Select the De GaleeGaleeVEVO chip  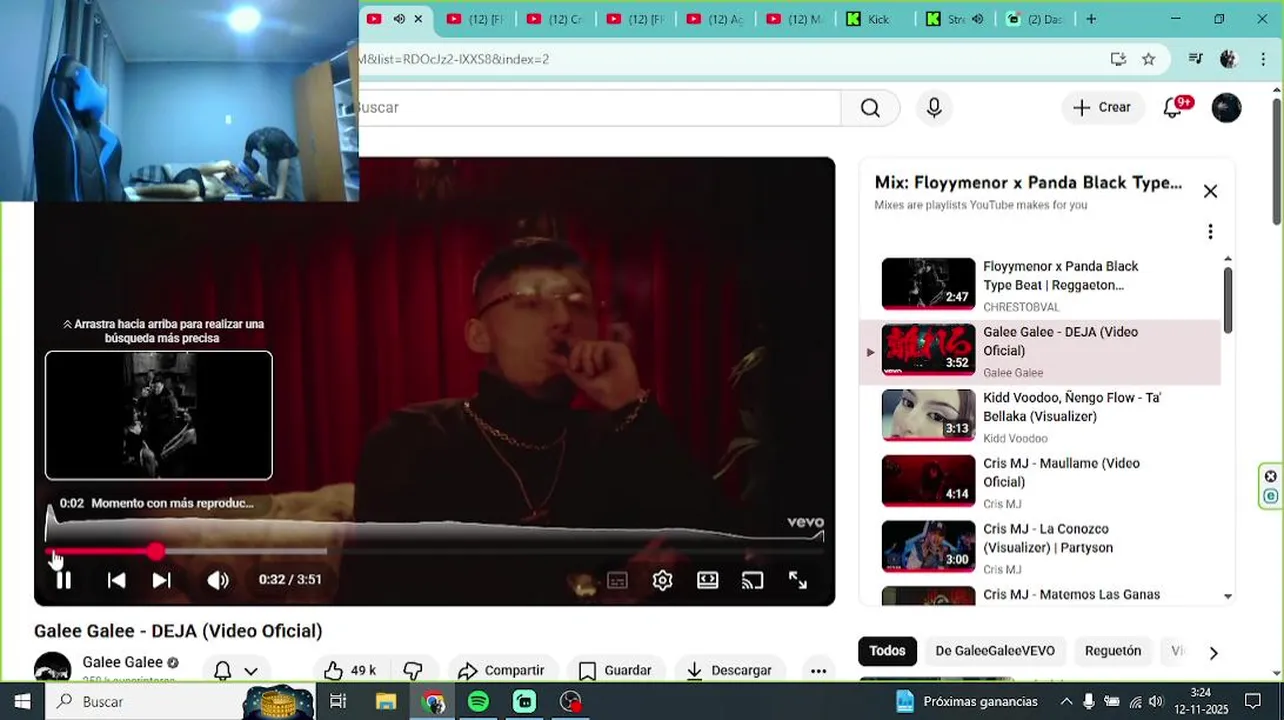pyautogui.click(x=995, y=651)
